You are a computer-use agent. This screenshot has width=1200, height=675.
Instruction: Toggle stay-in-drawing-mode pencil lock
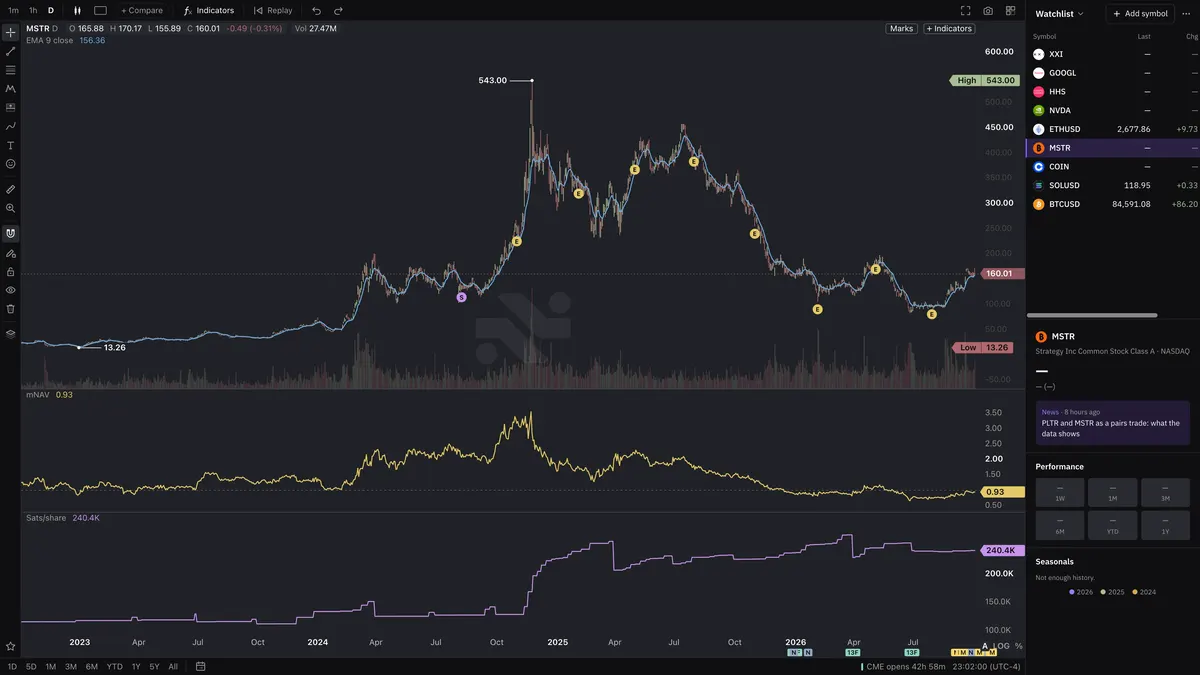coord(10,253)
